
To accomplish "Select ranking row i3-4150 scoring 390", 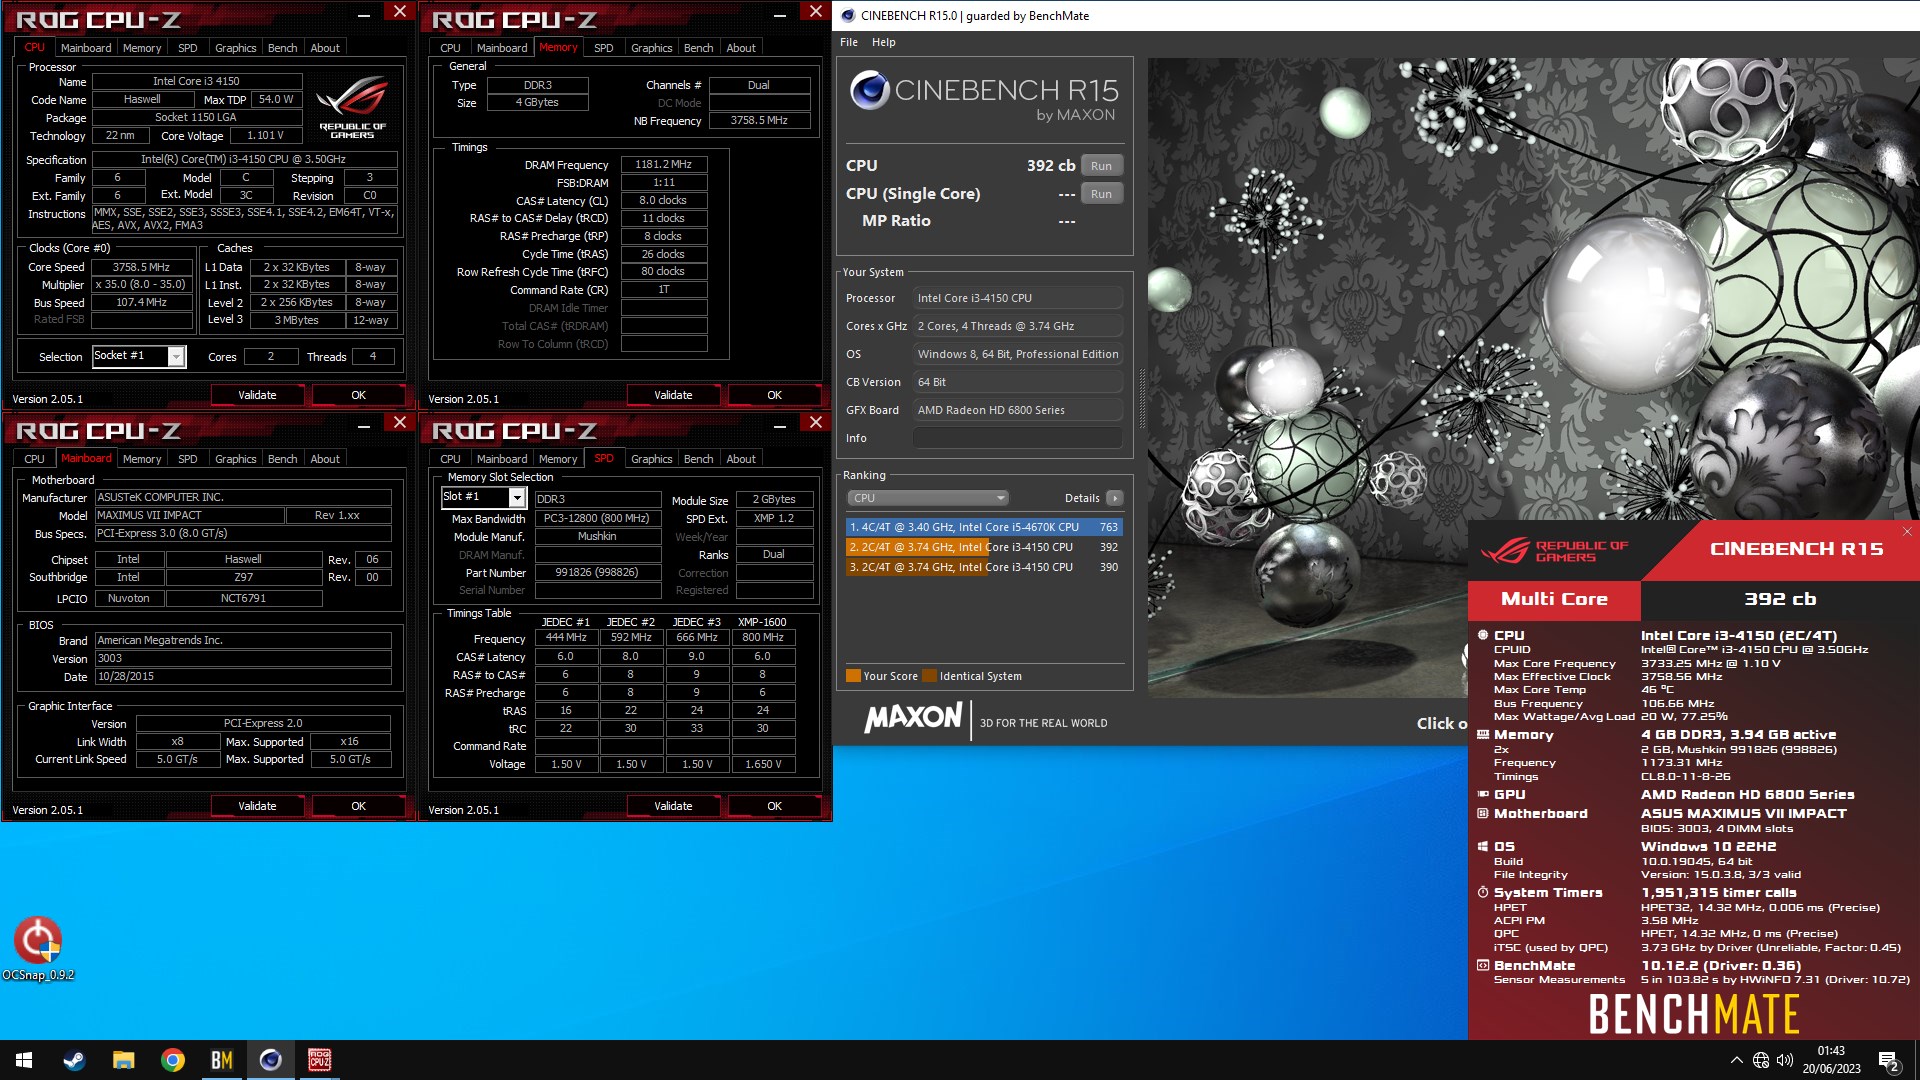I will click(984, 567).
